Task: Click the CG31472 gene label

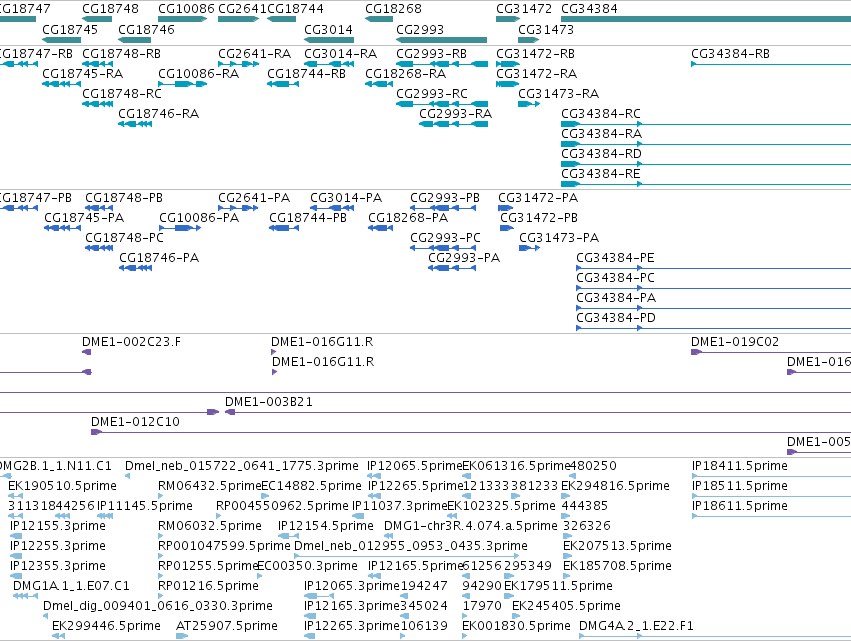Action: pyautogui.click(x=524, y=9)
